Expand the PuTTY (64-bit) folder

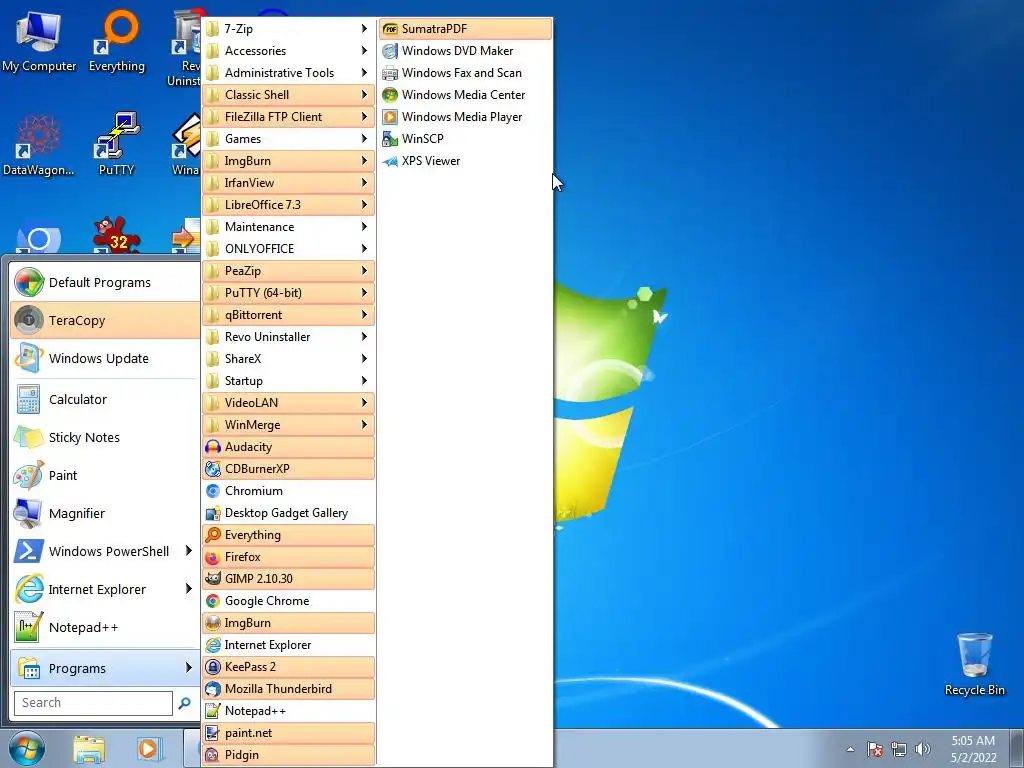[x=289, y=293]
